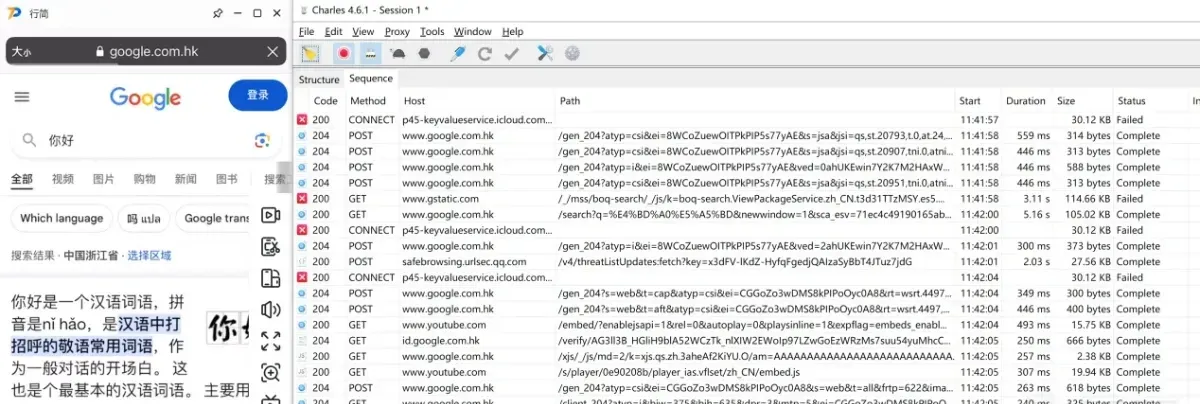Select the 新闻 results tab
1200x404 pixels.
click(x=185, y=179)
